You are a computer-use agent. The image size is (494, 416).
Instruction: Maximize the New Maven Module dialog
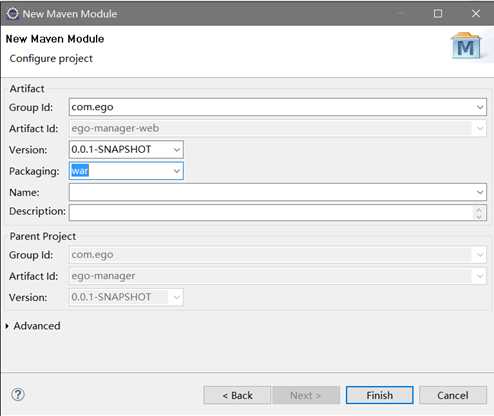[438, 13]
